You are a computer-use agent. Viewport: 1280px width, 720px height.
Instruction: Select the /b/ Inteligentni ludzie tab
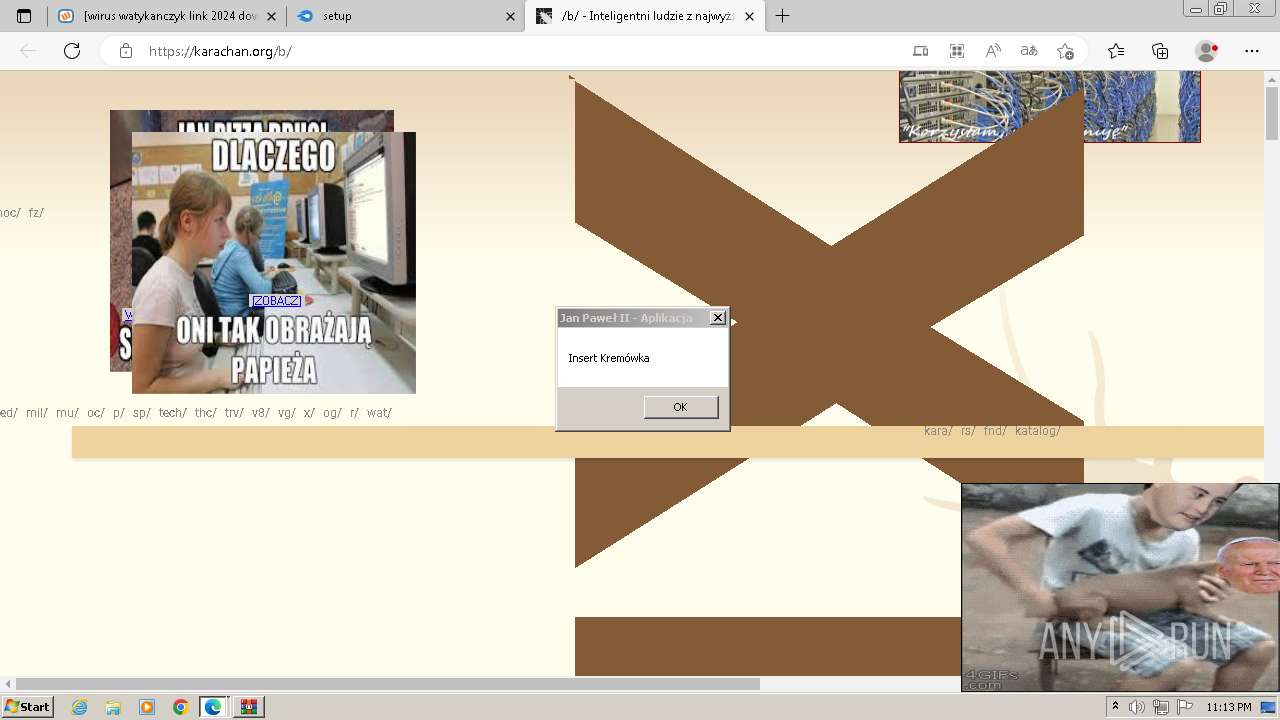coord(645,16)
